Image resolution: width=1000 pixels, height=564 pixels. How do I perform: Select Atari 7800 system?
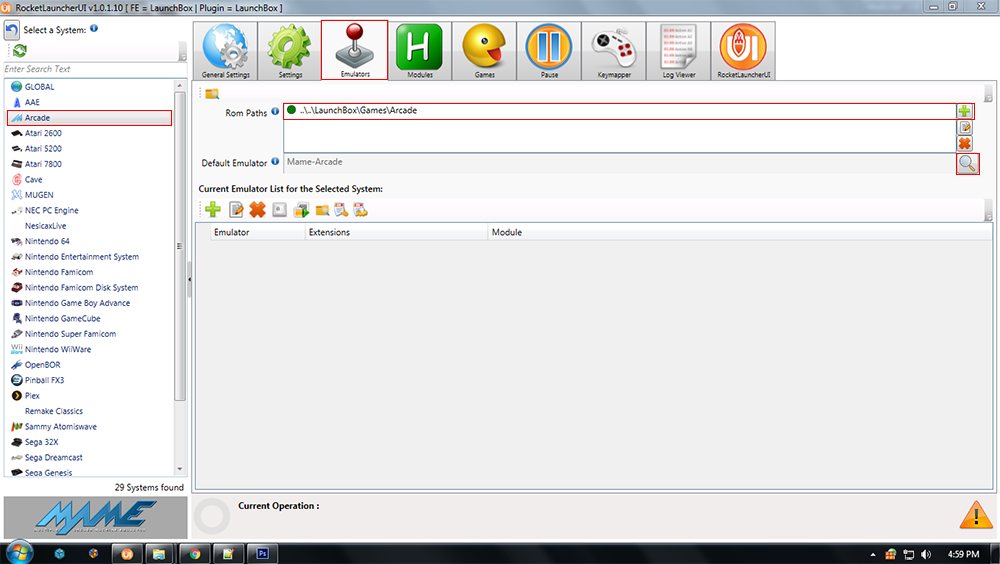click(x=37, y=164)
